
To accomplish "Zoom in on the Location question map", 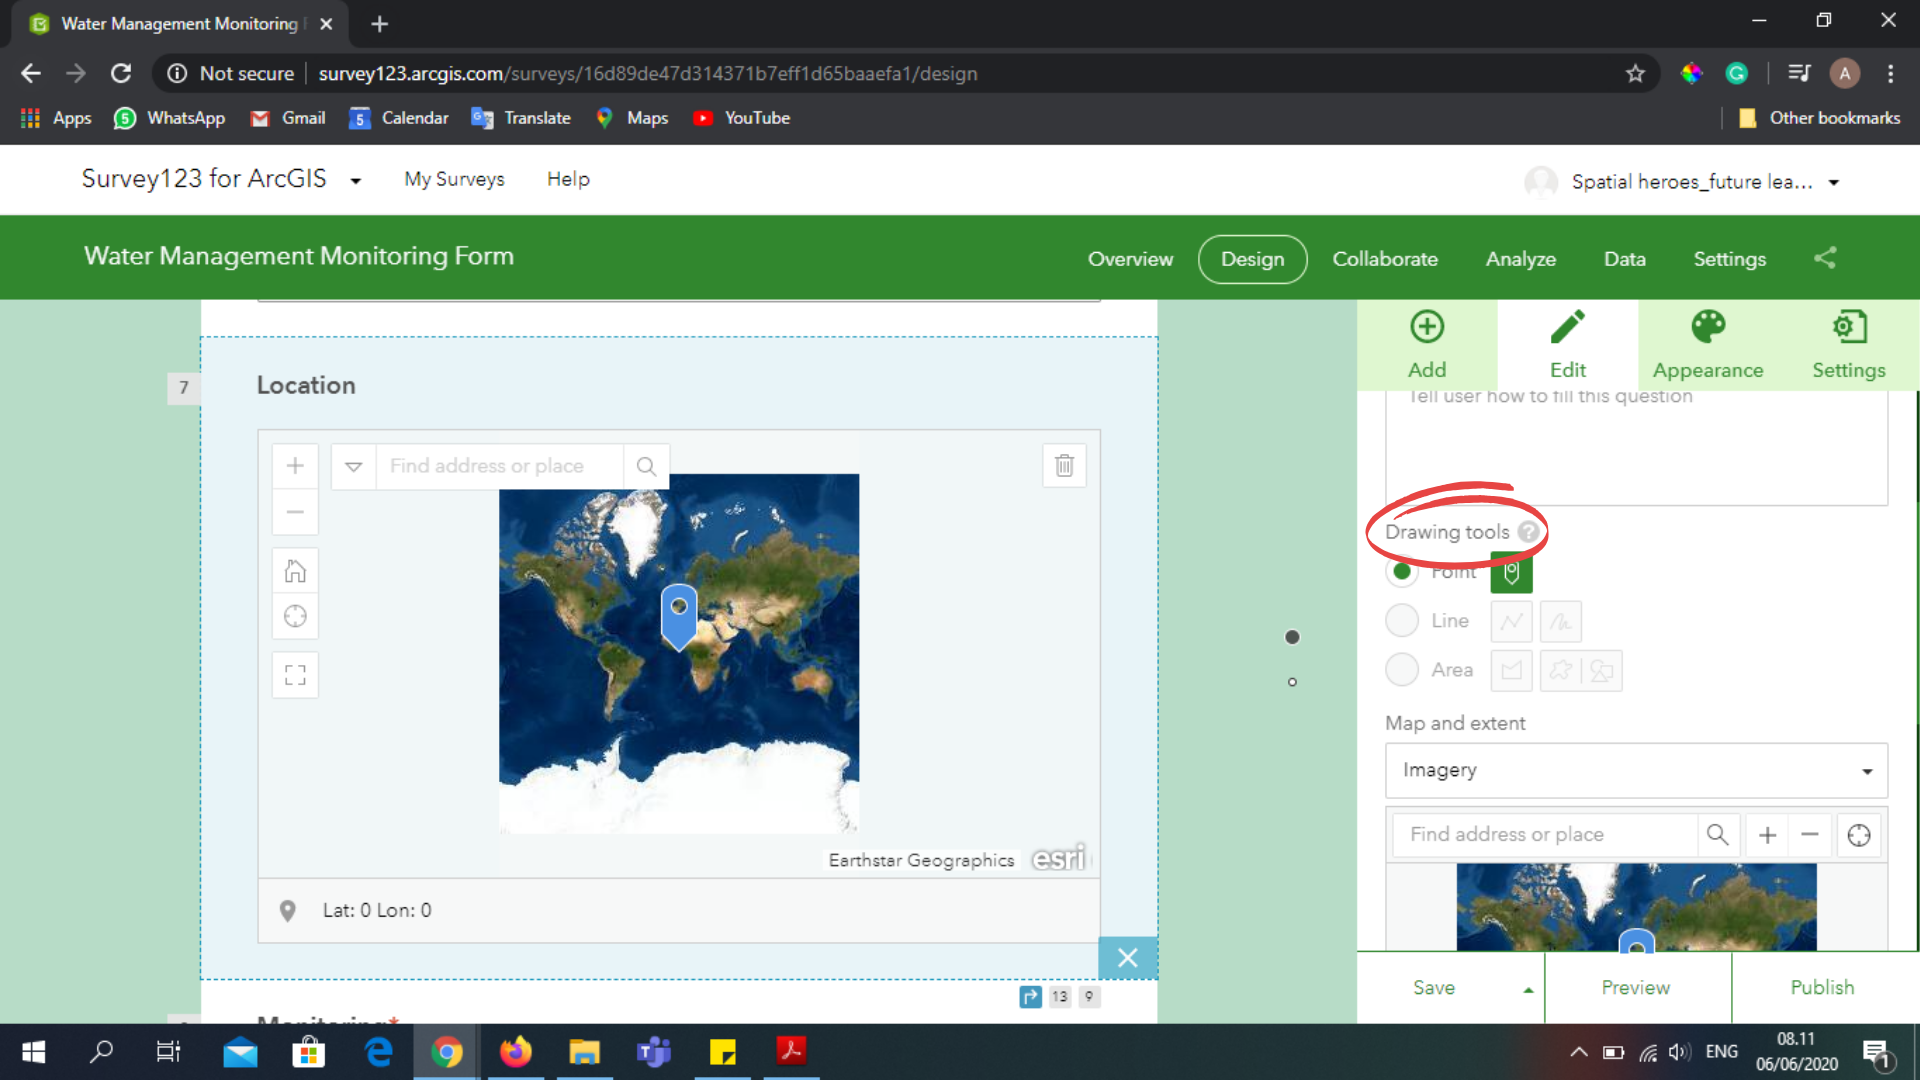I will tap(295, 466).
